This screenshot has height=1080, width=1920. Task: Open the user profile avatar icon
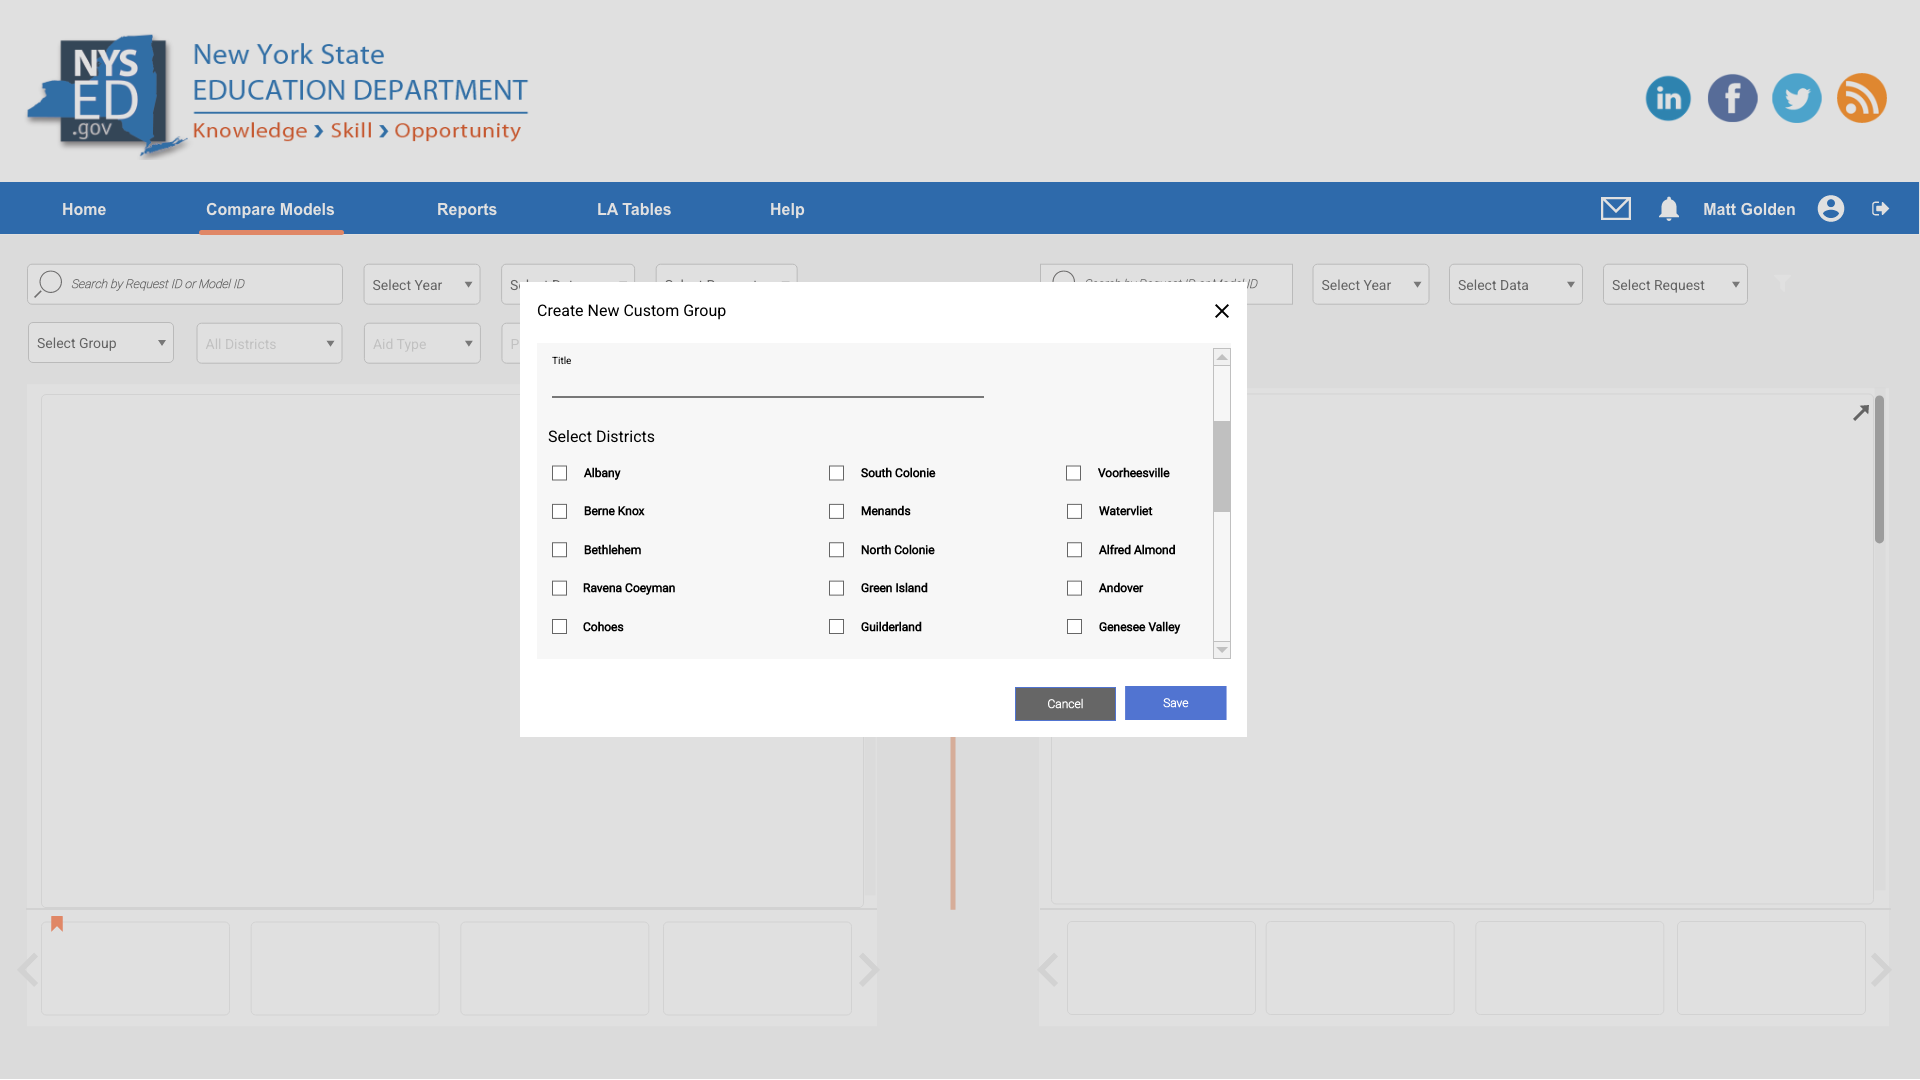pyautogui.click(x=1830, y=208)
